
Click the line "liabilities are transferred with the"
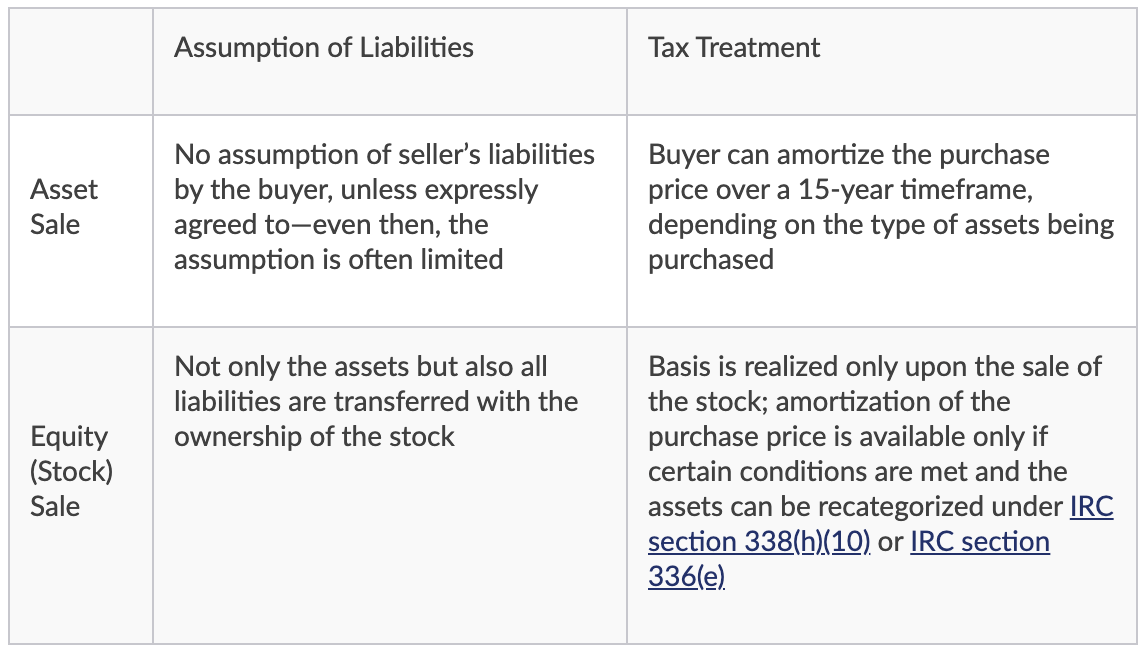(x=375, y=401)
